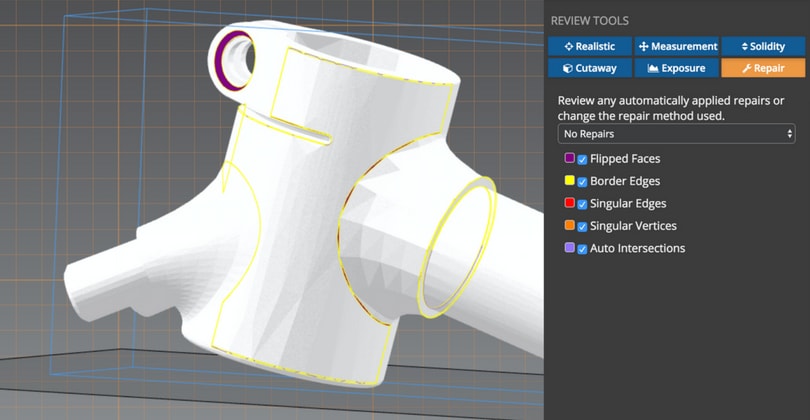Click the purple Flipped Faces color swatch

point(570,158)
